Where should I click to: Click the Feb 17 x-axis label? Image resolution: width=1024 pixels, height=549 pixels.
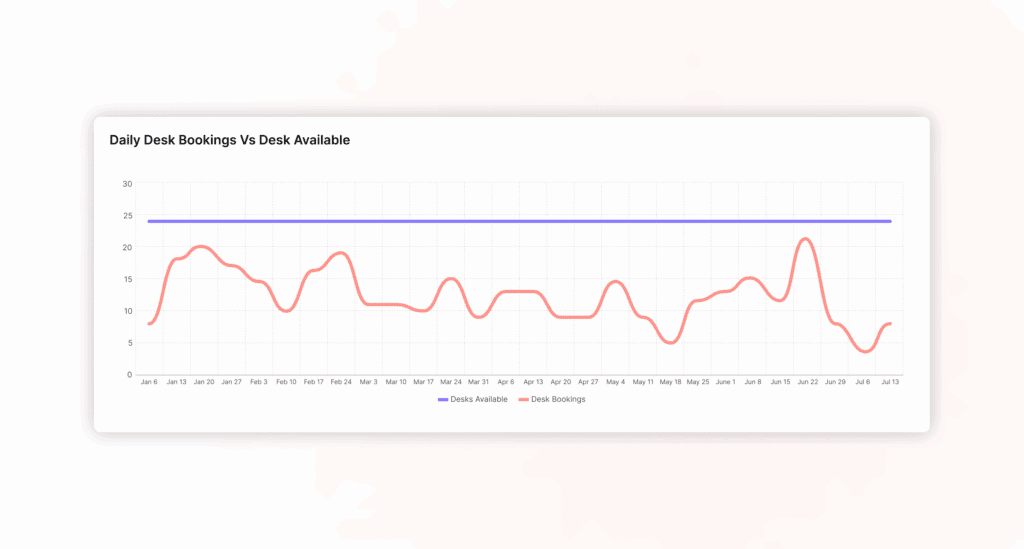point(313,382)
